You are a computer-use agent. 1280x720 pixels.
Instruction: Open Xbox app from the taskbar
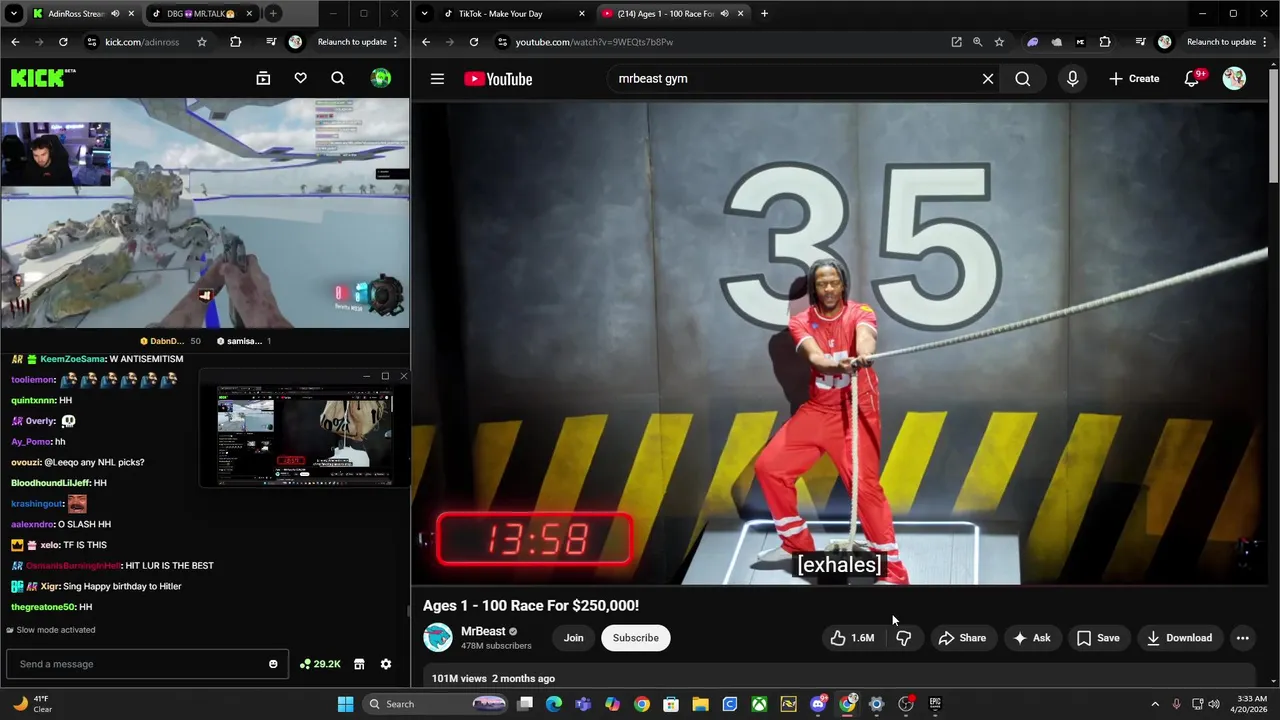pyautogui.click(x=760, y=704)
